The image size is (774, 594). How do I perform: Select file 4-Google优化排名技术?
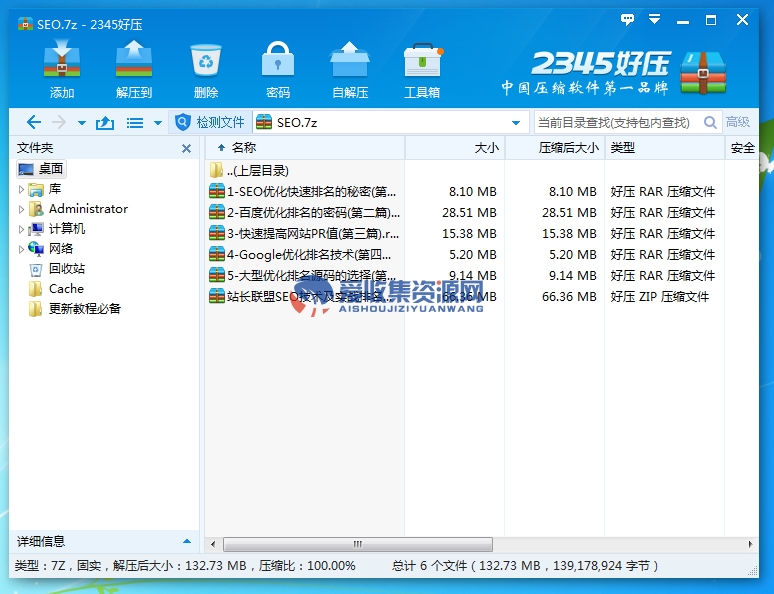coord(300,255)
